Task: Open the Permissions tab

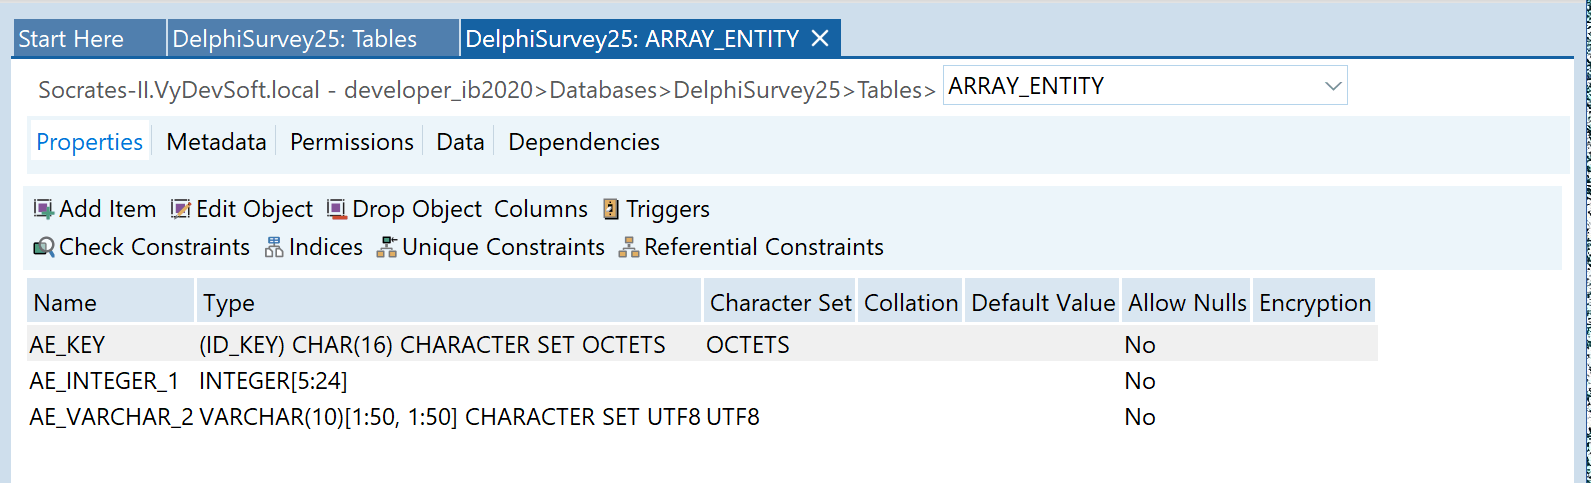Action: [351, 142]
